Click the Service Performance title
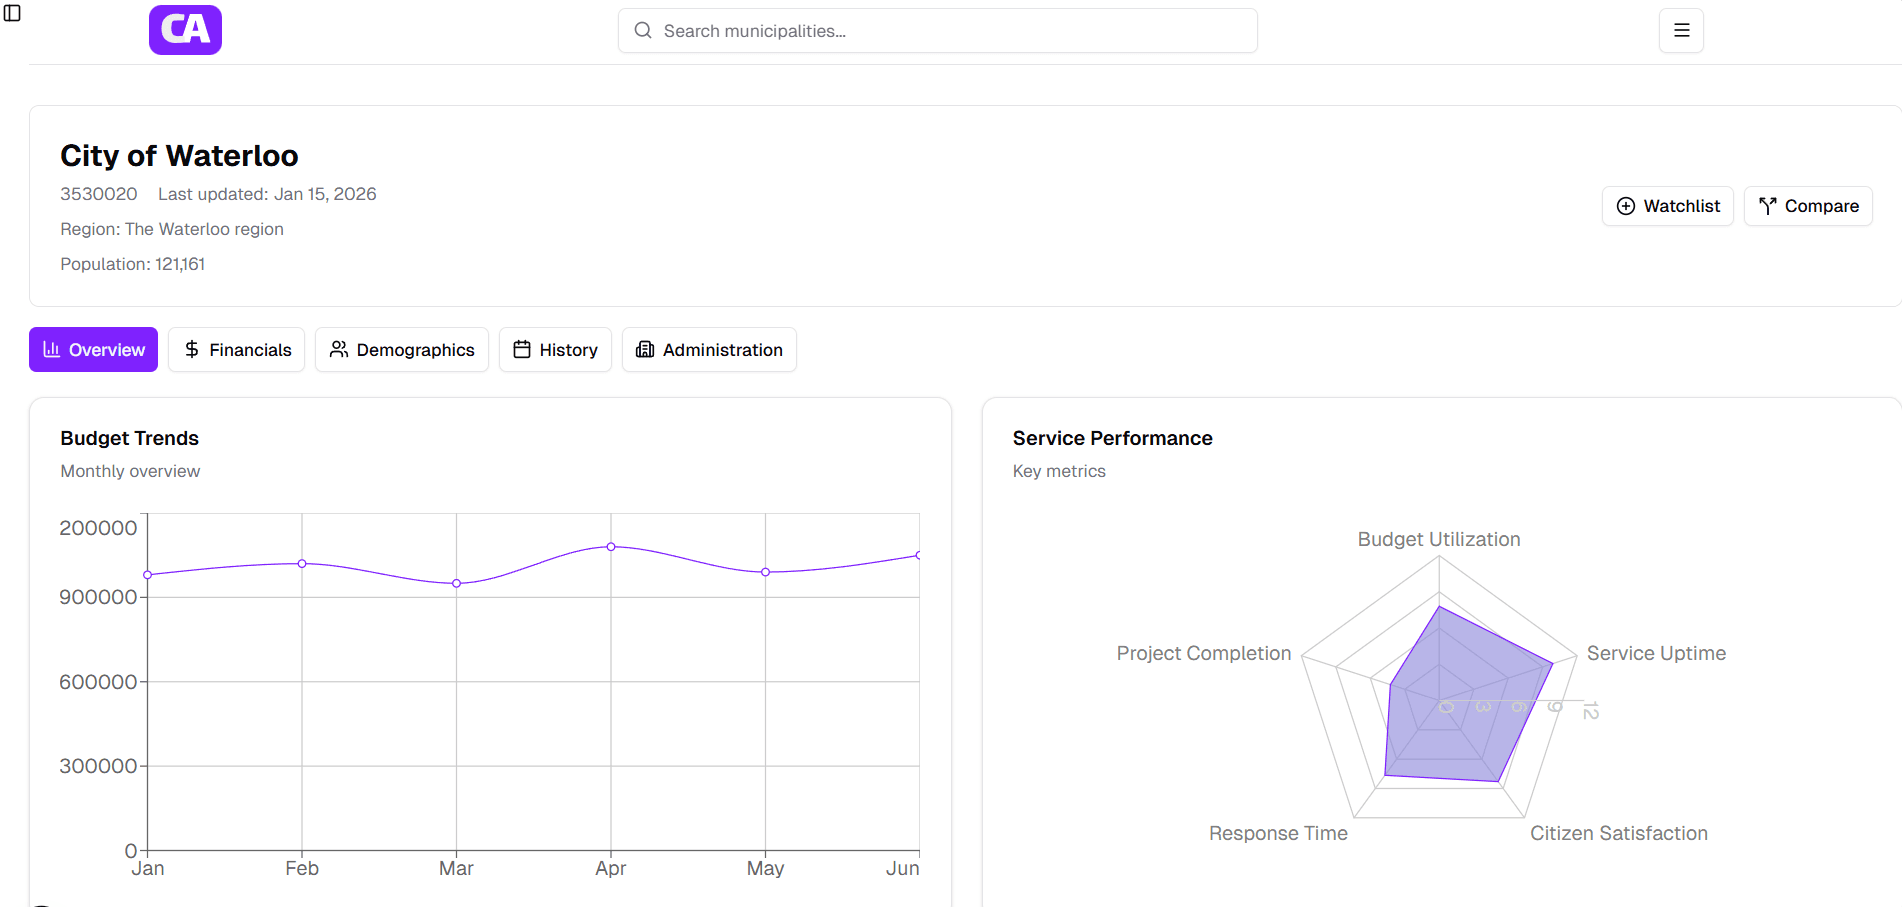Image resolution: width=1902 pixels, height=907 pixels. [1113, 438]
